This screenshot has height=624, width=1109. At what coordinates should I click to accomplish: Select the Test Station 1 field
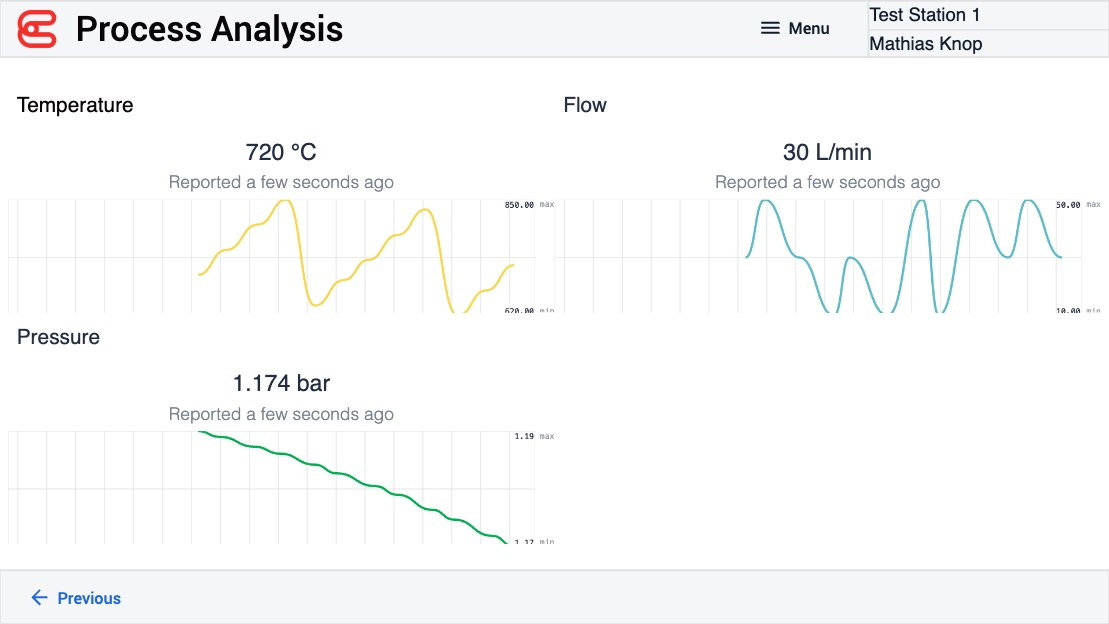coord(987,15)
